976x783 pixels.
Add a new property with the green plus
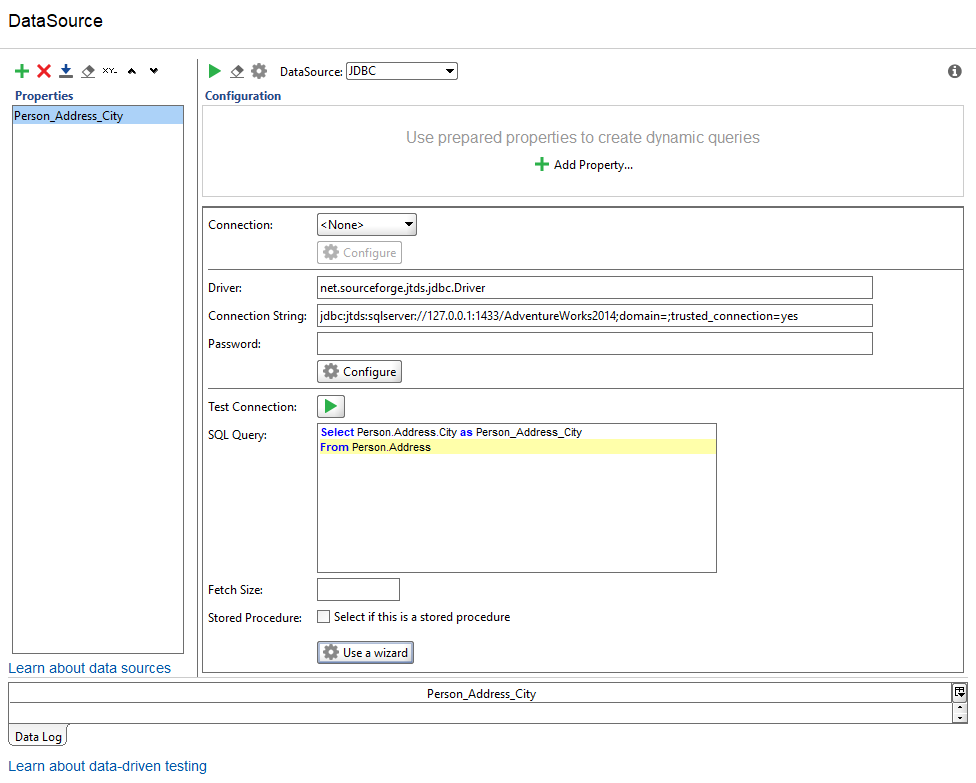[22, 71]
